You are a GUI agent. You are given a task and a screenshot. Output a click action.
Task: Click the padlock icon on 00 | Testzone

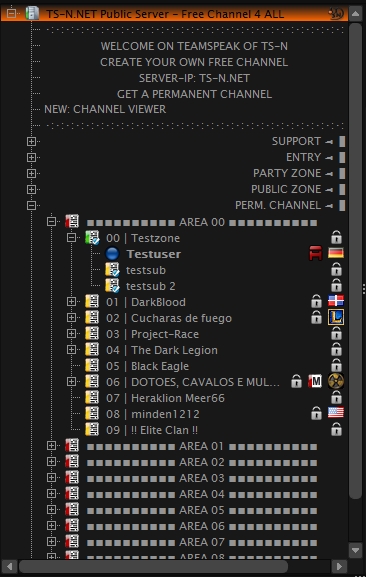click(336, 237)
